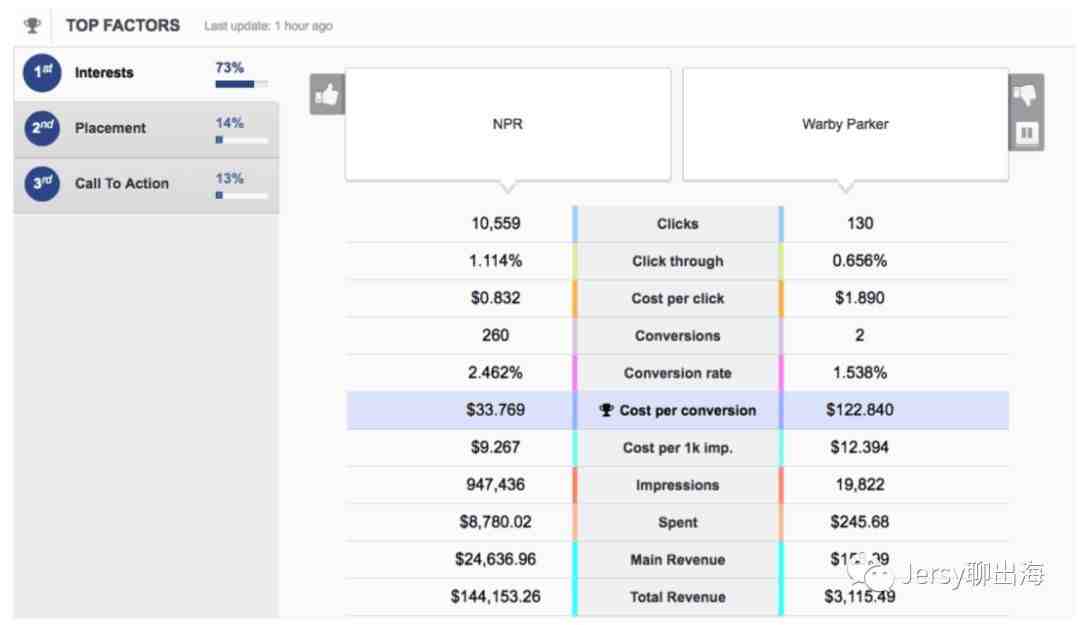
Task: Click the NPR impressions value 947,436
Action: coord(496,484)
